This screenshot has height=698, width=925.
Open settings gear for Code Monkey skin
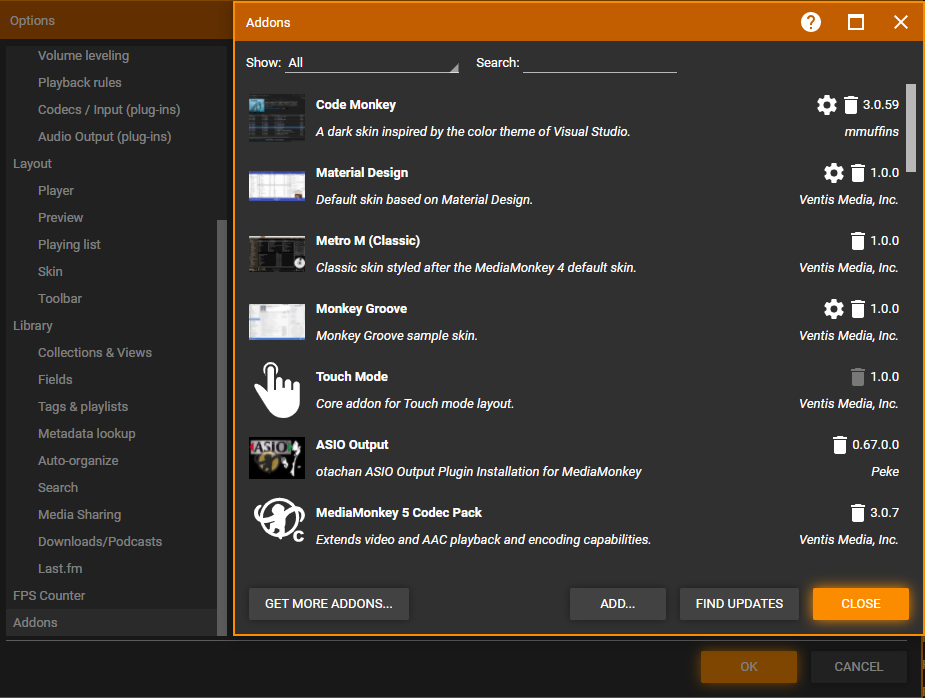pos(826,105)
